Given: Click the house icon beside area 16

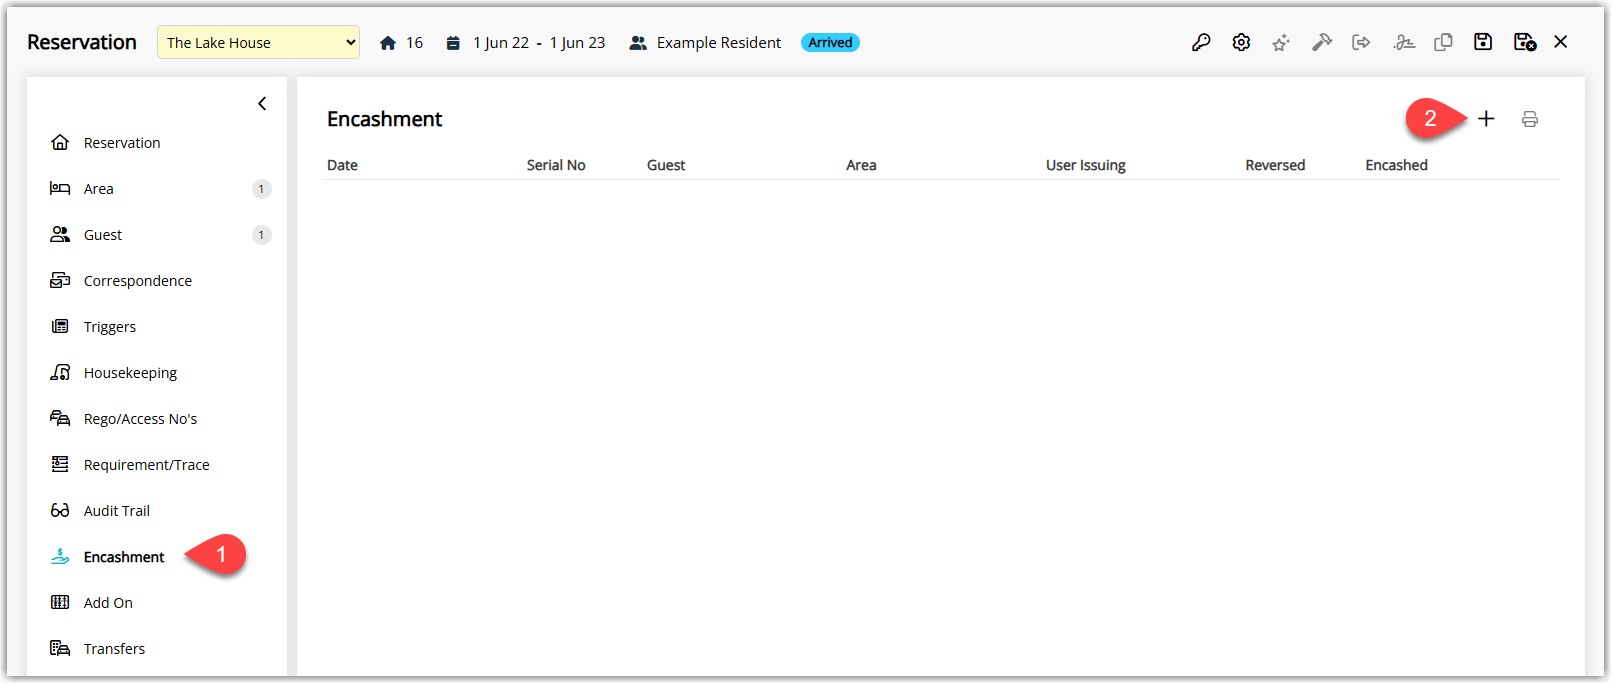Looking at the screenshot, I should 388,43.
